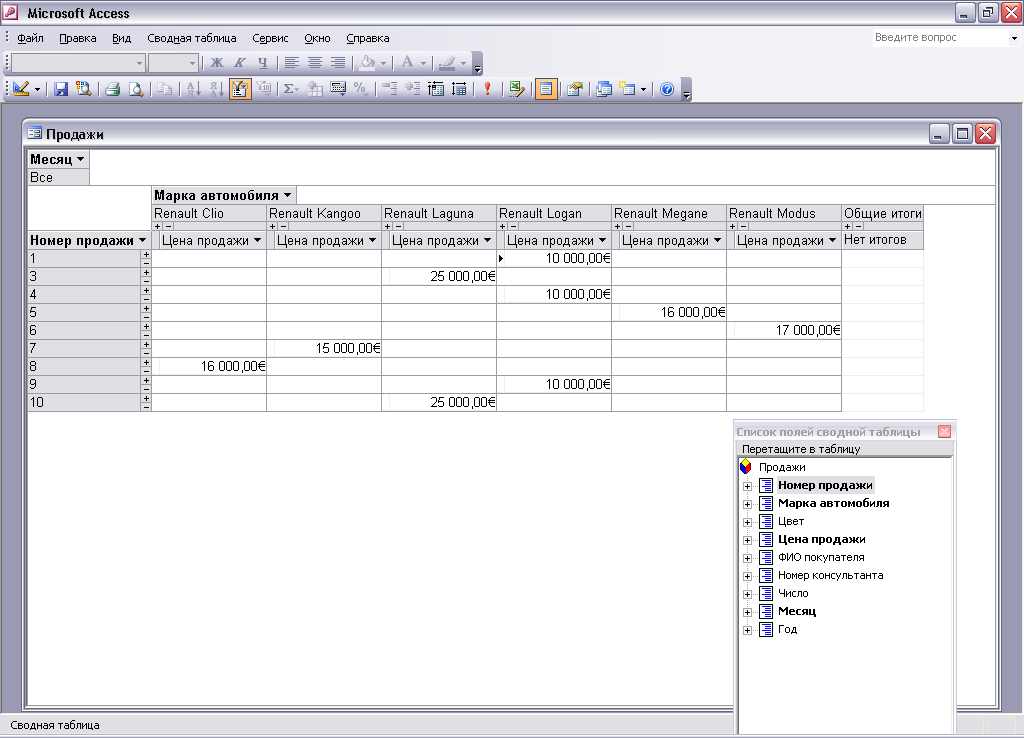This screenshot has height=738, width=1024.
Task: Open the font size combo box
Action: coord(173,63)
